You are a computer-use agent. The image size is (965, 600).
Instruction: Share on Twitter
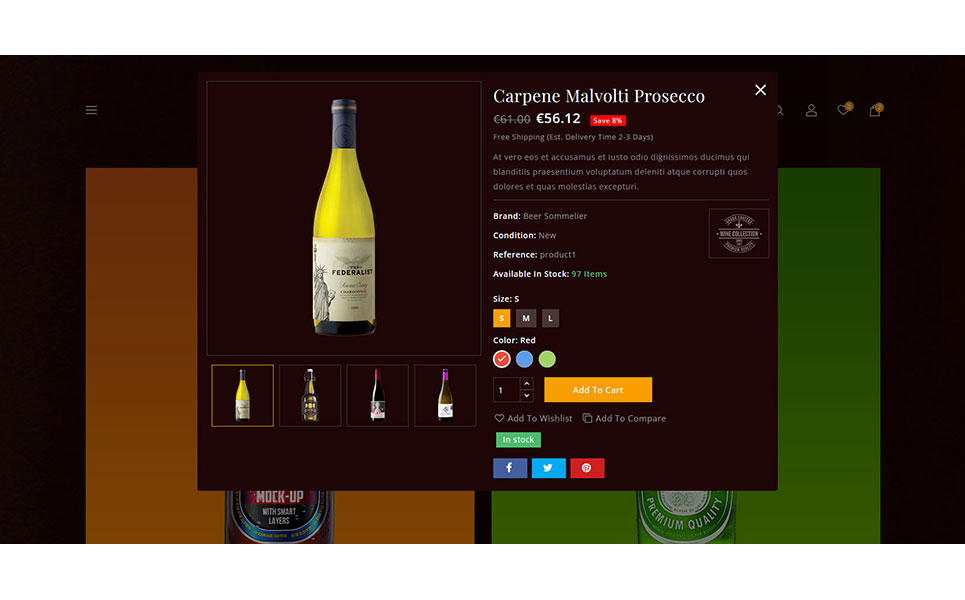pos(548,468)
